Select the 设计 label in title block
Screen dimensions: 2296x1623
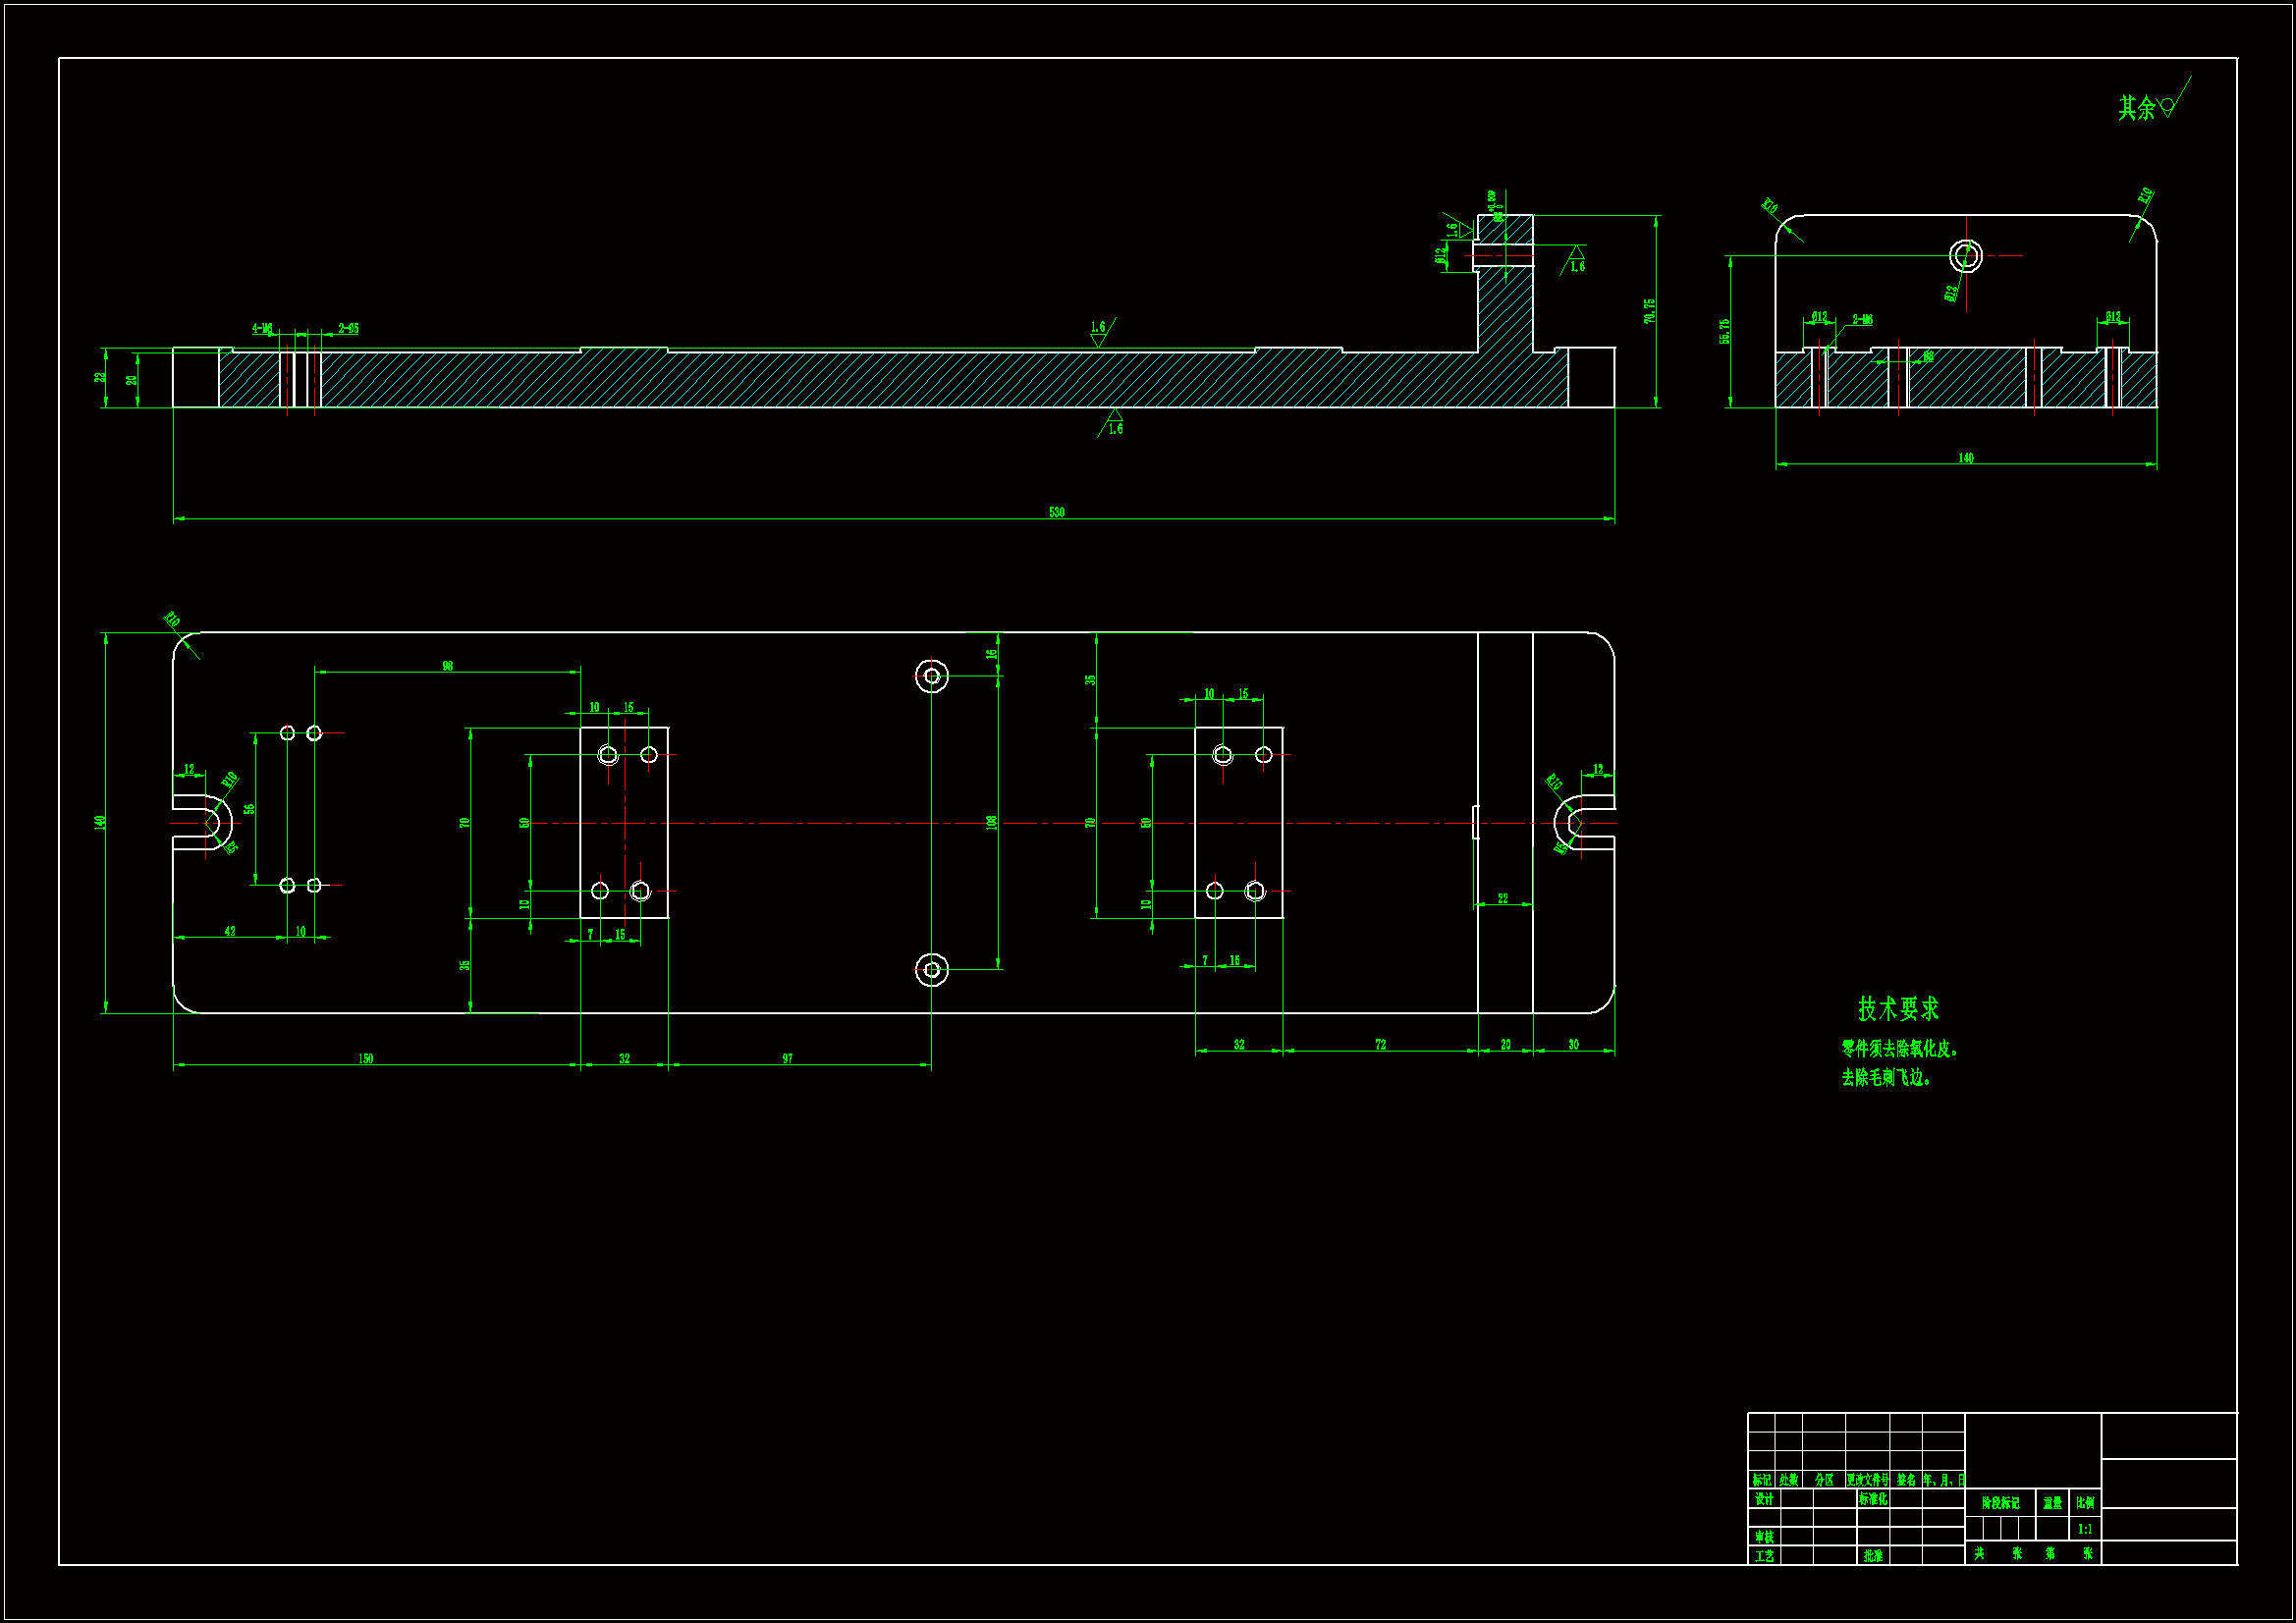click(1764, 1499)
